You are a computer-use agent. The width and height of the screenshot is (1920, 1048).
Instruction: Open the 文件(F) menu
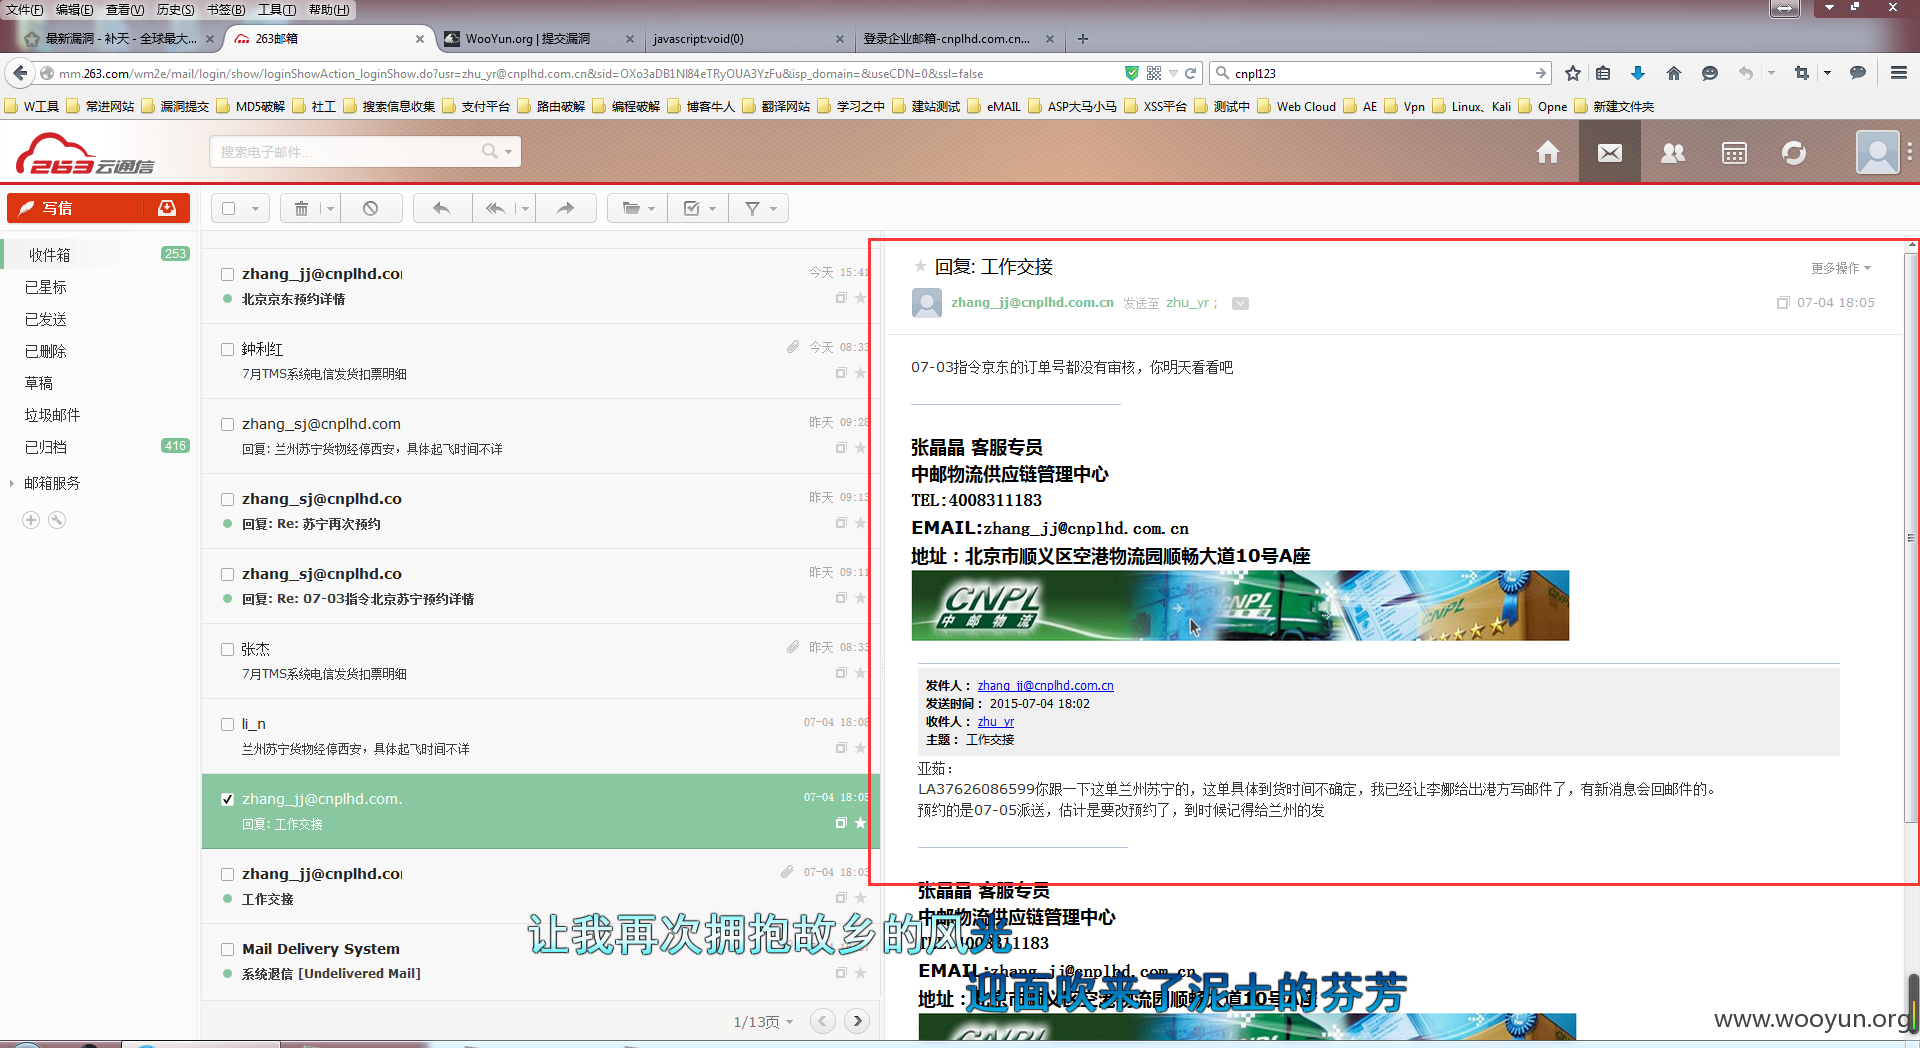click(24, 9)
